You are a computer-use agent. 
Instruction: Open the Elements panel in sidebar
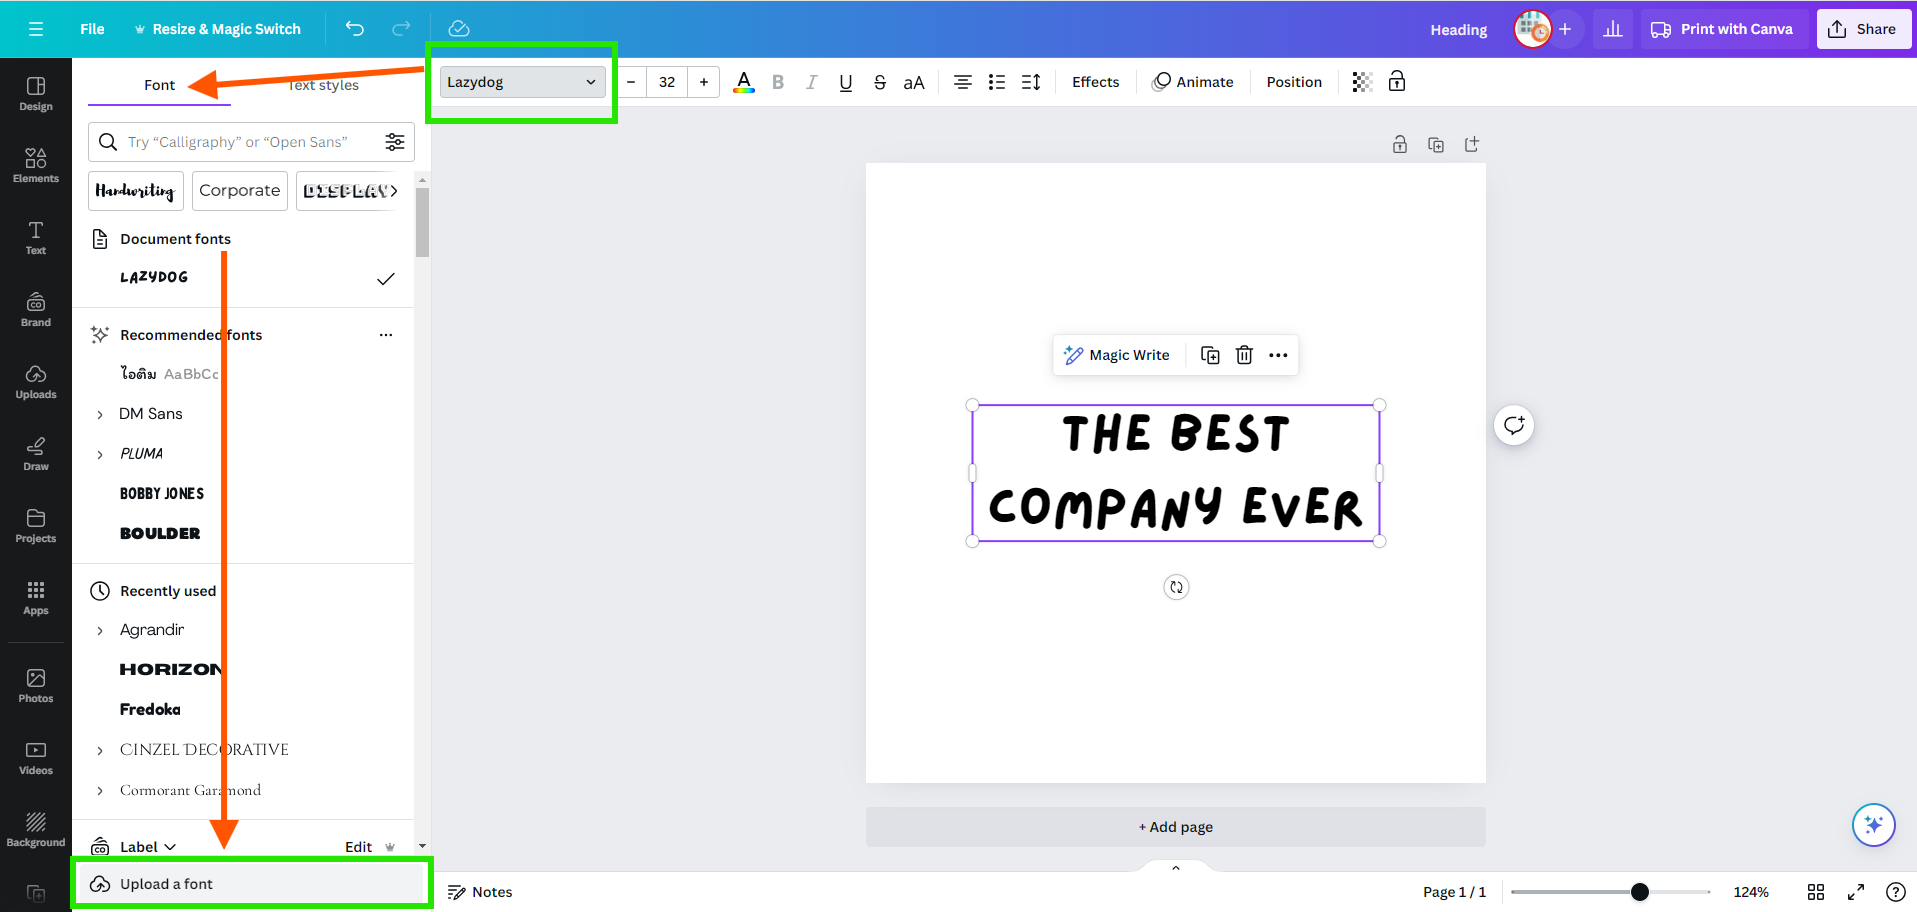tap(36, 165)
